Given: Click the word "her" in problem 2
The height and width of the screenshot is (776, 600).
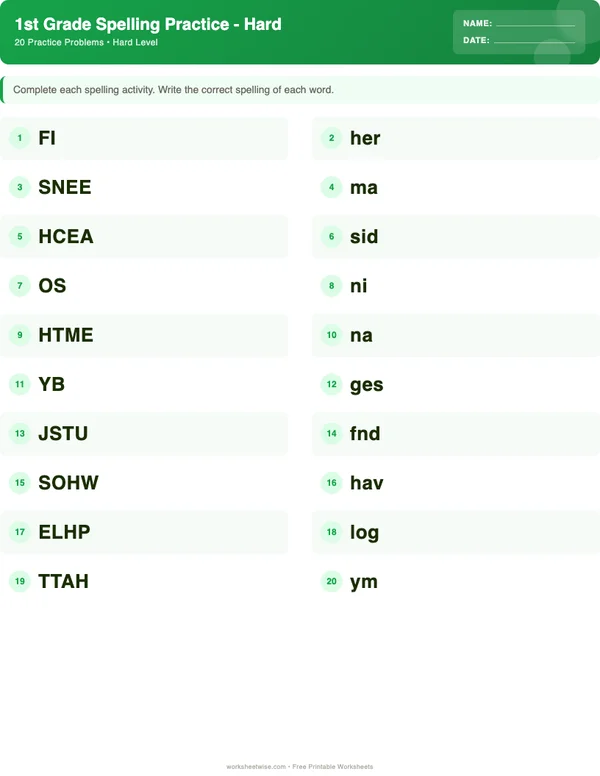Looking at the screenshot, I should click(365, 138).
